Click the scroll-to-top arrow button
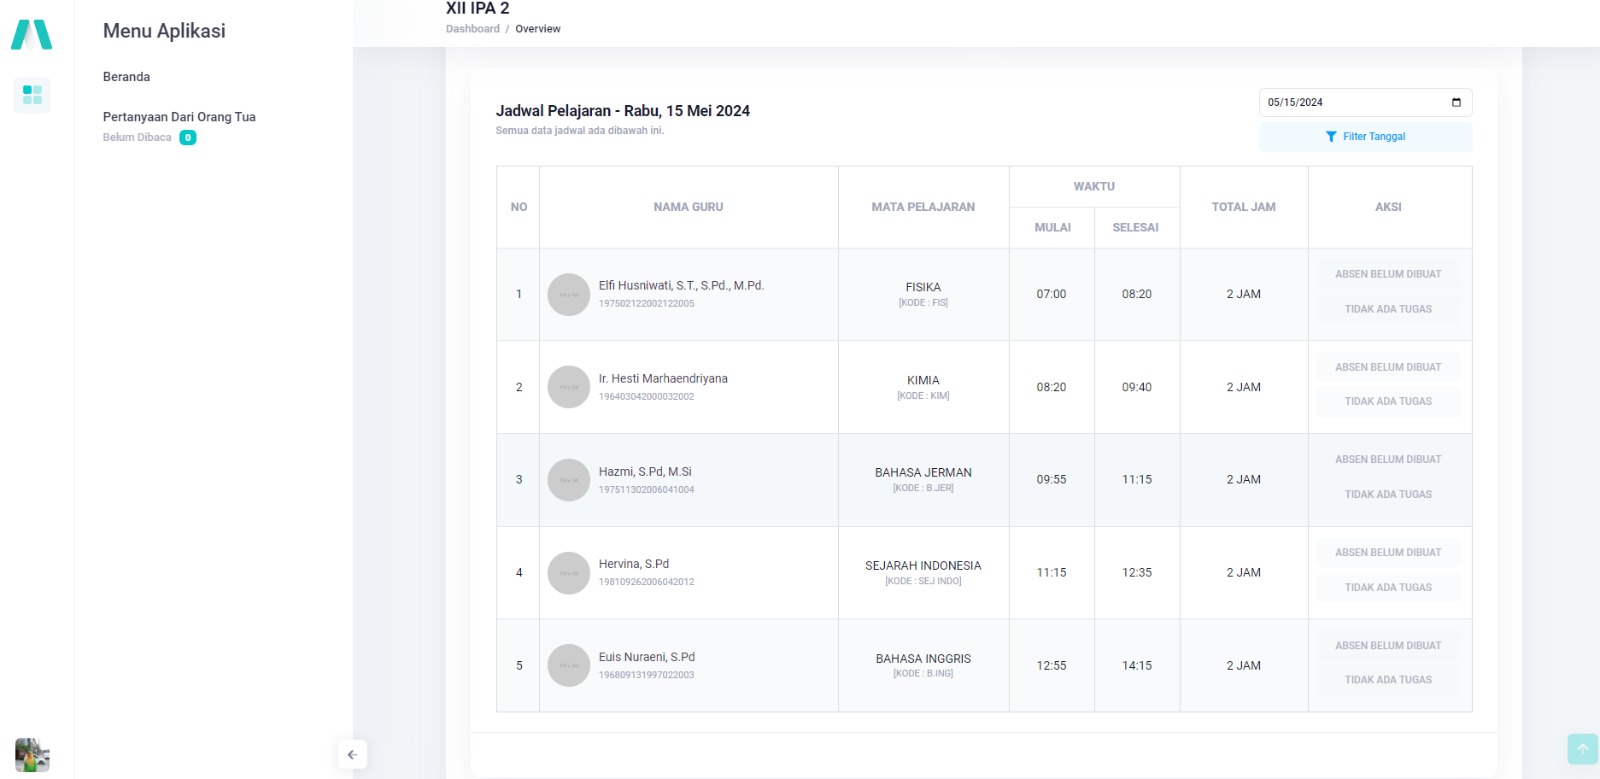 1582,749
